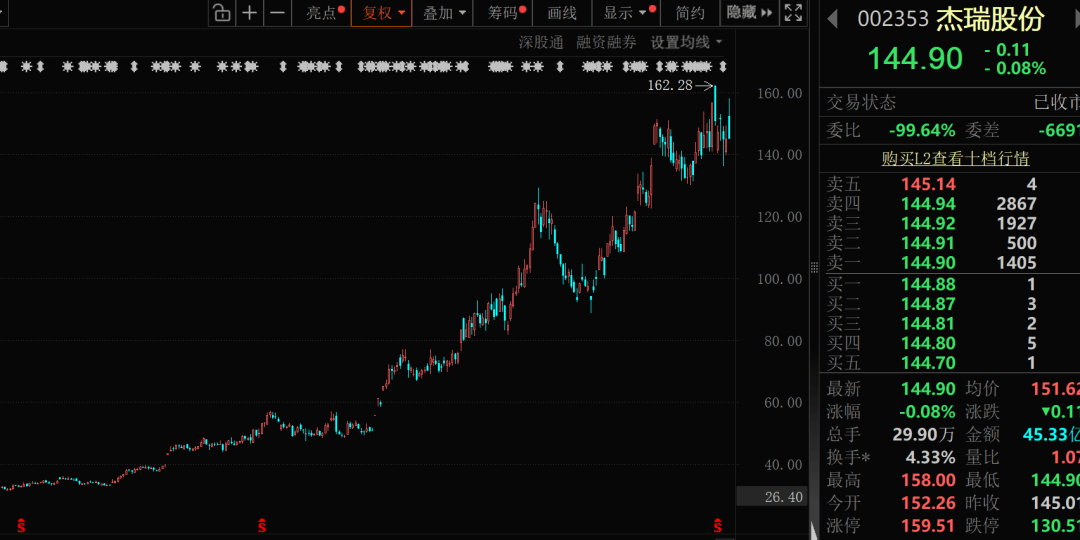This screenshot has width=1080, height=540.
Task: Click 总手 value 29.90万
Action: [x=925, y=435]
